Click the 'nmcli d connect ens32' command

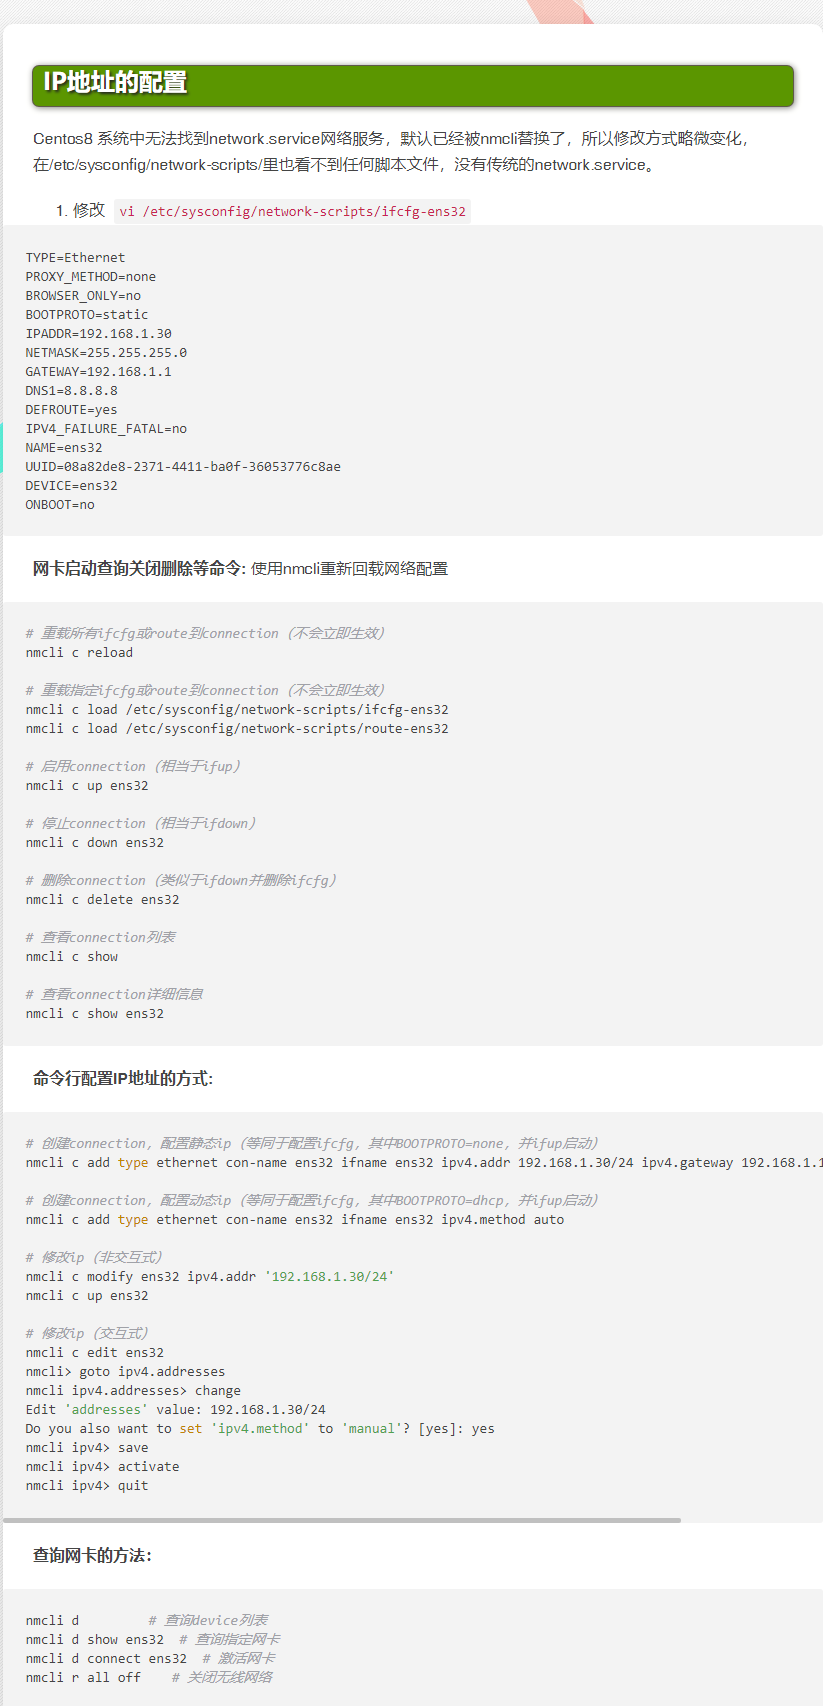pyautogui.click(x=106, y=1658)
